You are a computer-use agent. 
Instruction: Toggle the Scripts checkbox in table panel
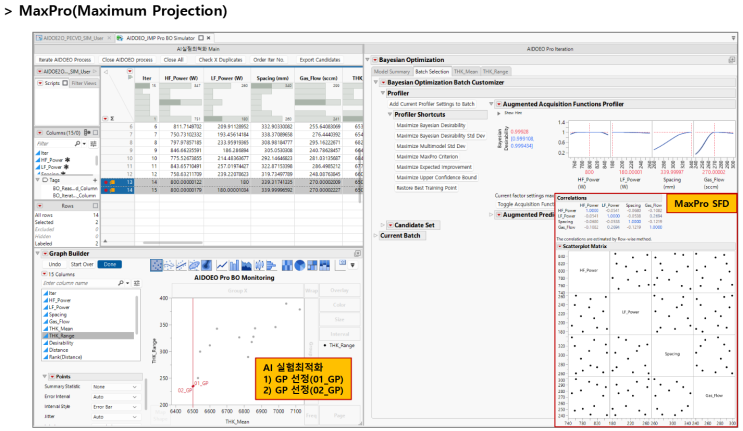65,83
